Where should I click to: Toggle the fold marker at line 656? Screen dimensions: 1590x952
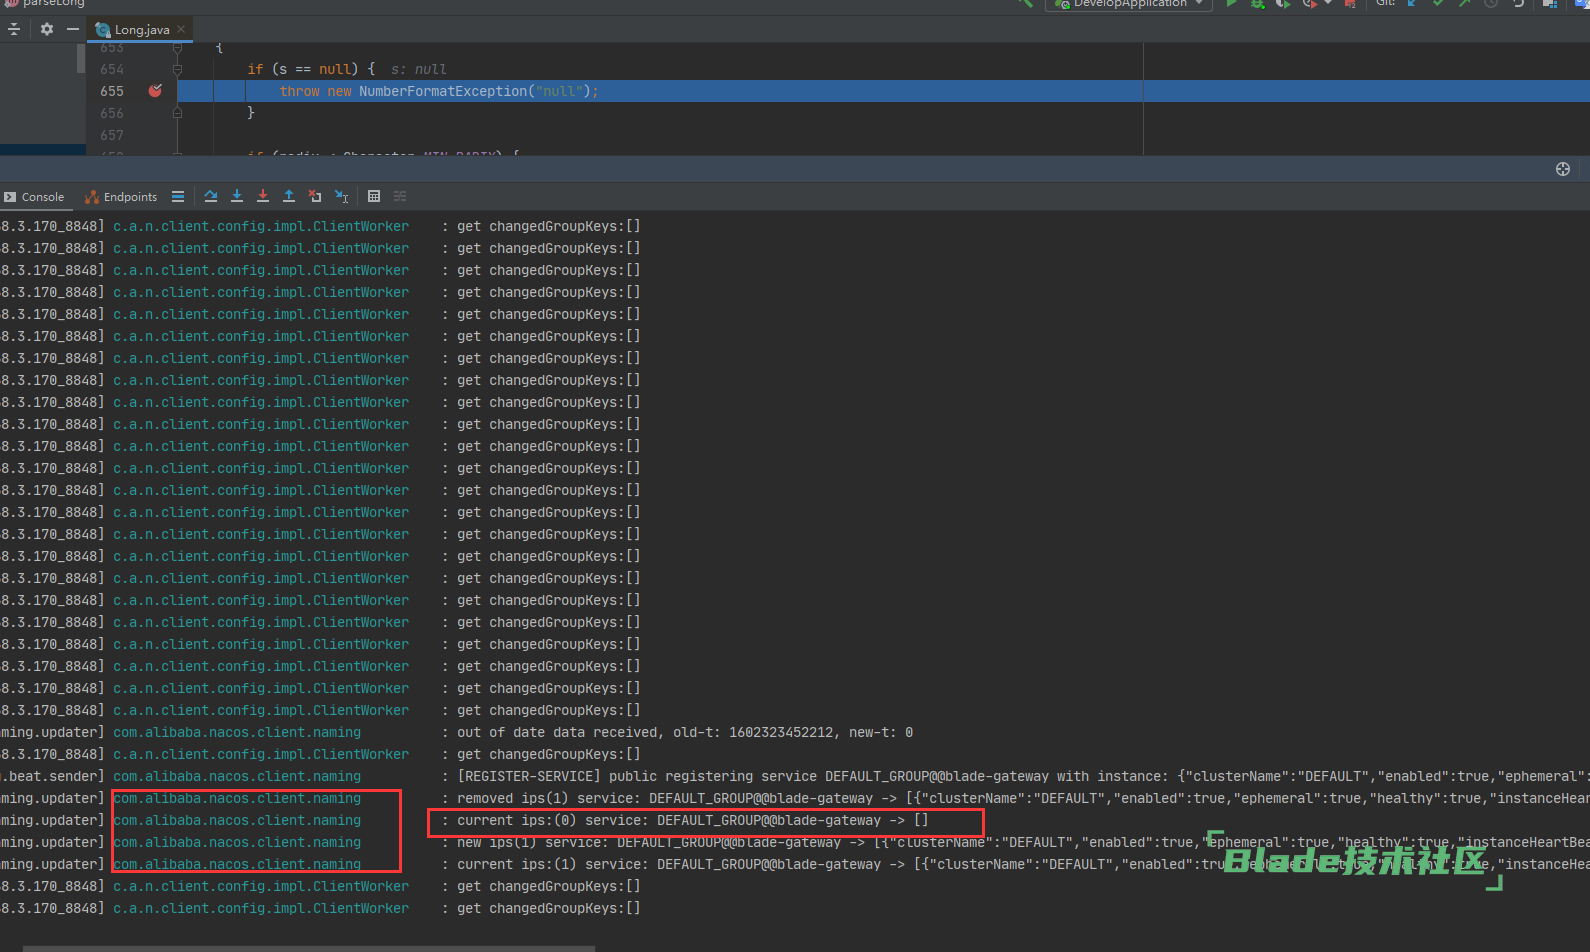pyautogui.click(x=177, y=113)
